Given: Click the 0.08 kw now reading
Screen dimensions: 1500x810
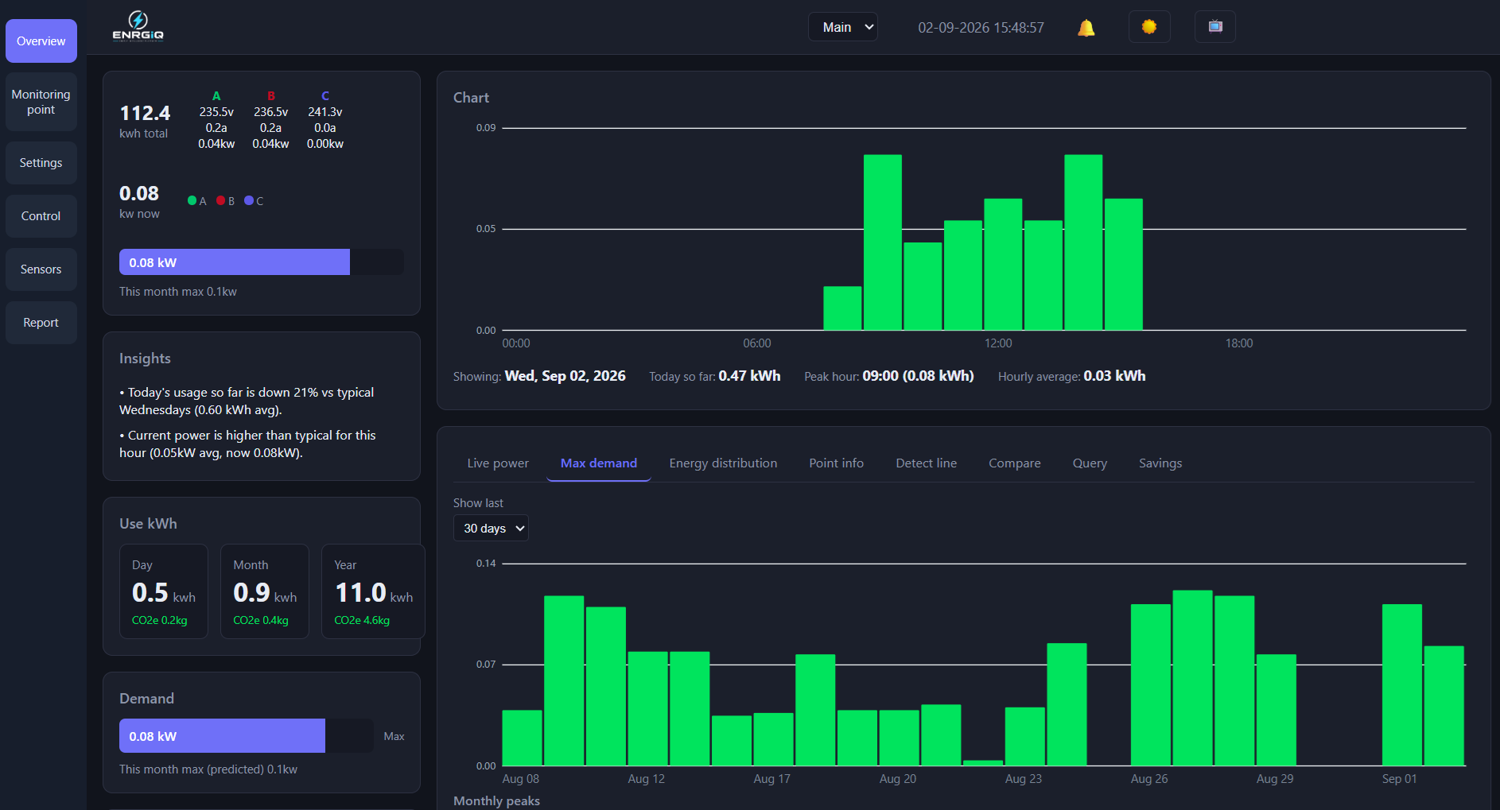Looking at the screenshot, I should pos(139,200).
